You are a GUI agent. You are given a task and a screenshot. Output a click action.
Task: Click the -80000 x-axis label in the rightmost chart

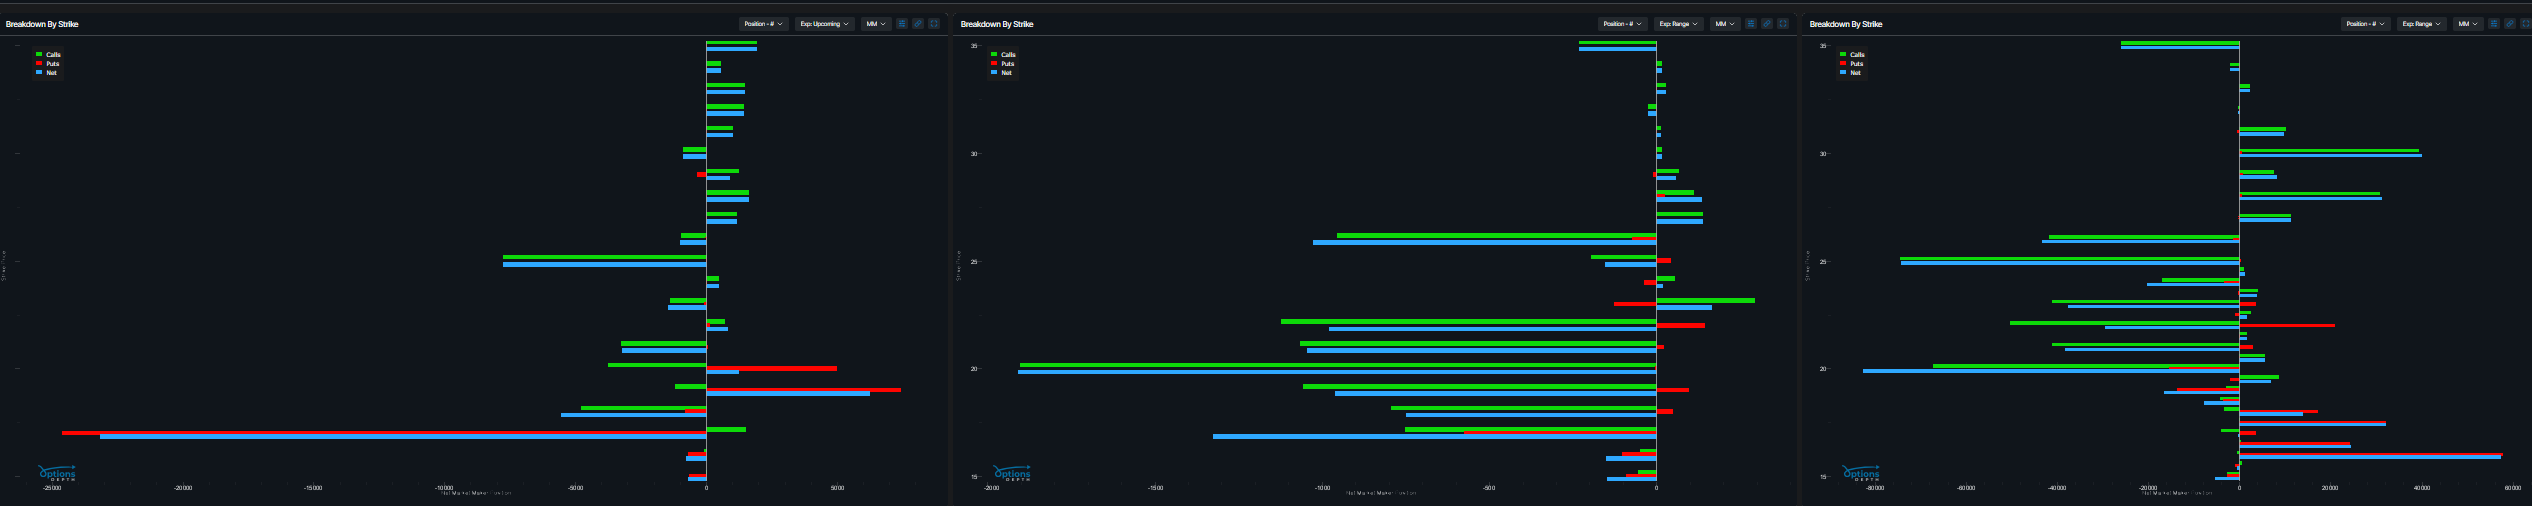pyautogui.click(x=1874, y=488)
